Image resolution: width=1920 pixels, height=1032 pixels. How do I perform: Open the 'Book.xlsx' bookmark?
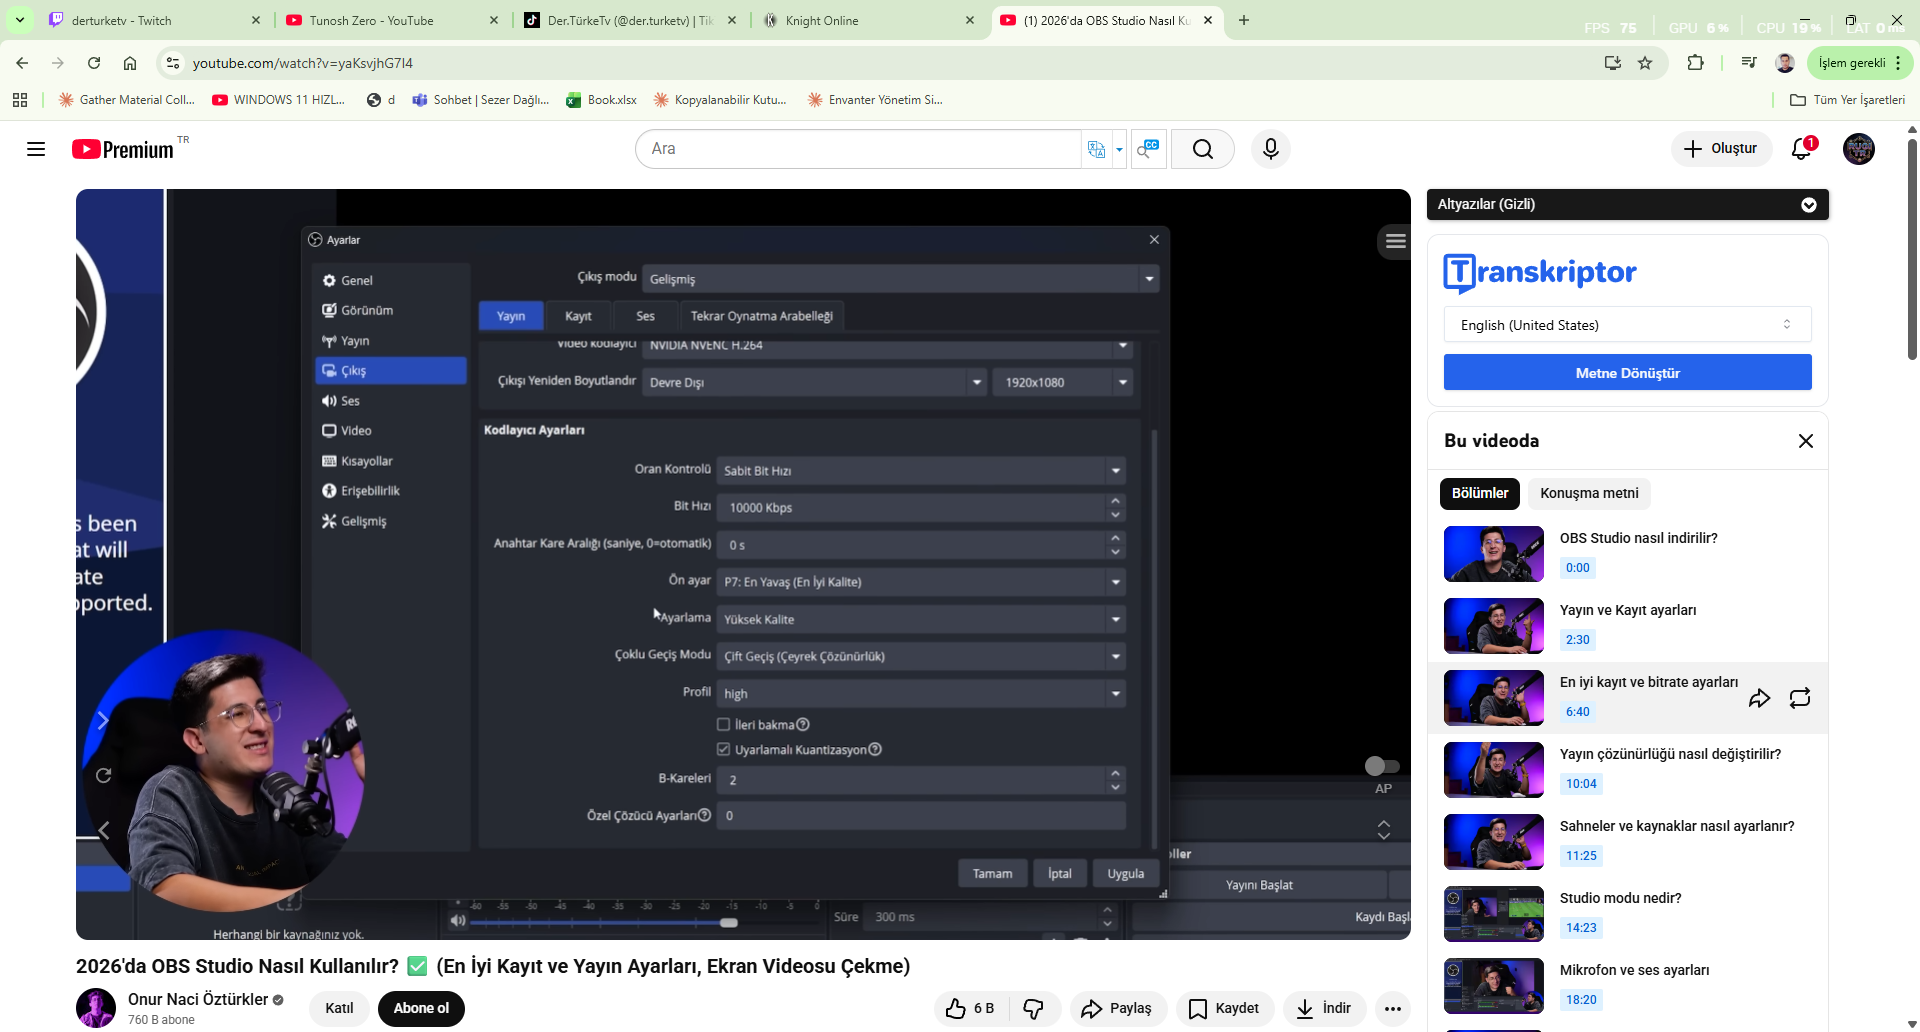click(602, 100)
